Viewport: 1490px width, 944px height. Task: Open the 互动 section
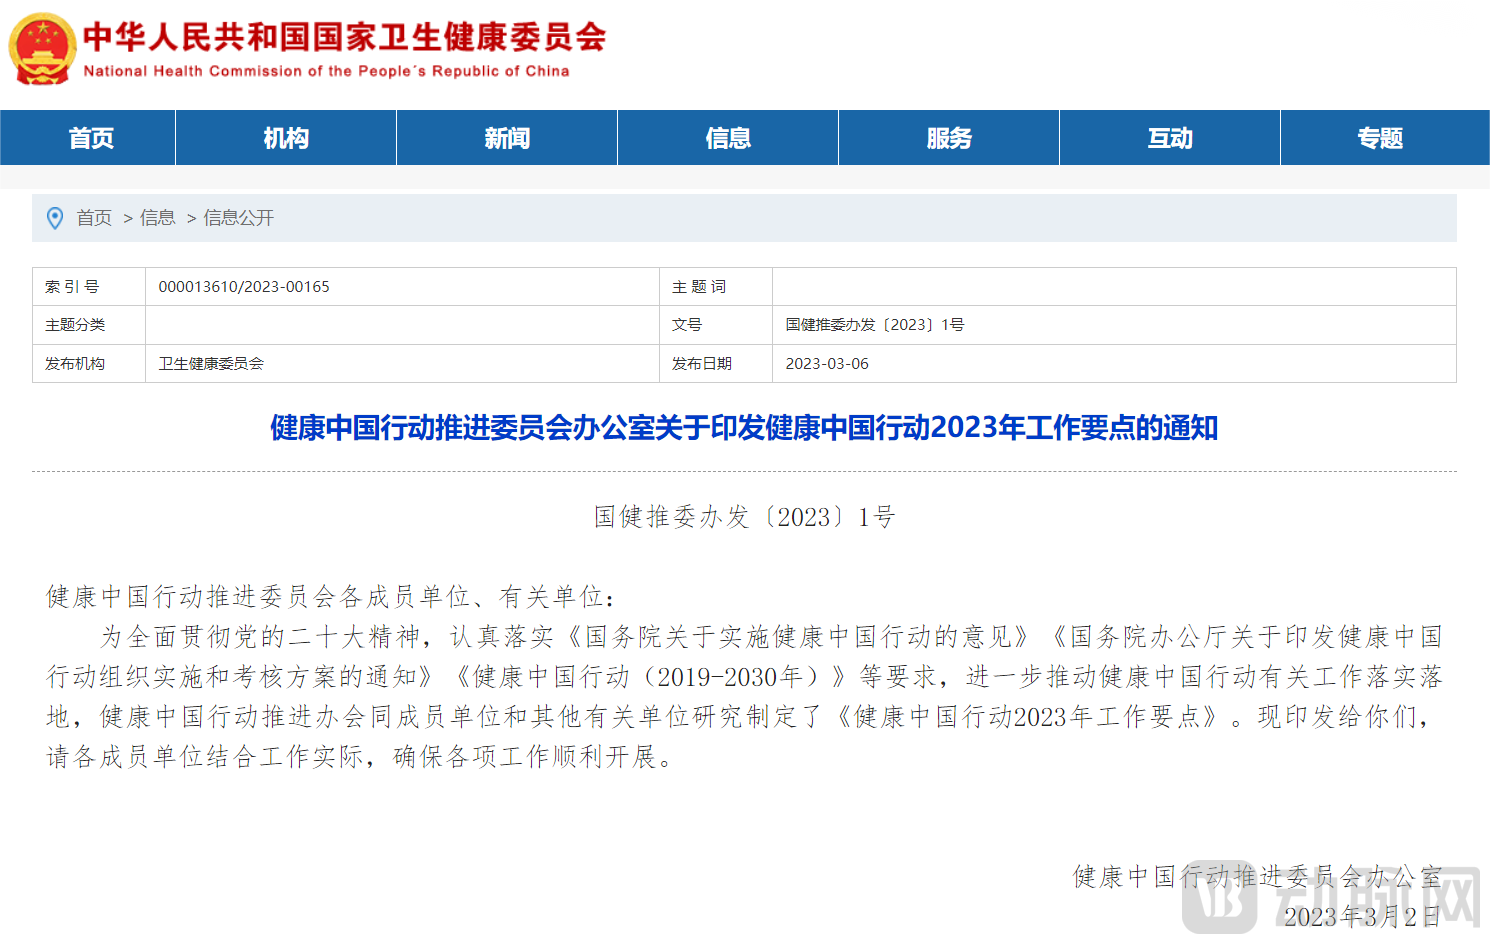pos(1168,137)
